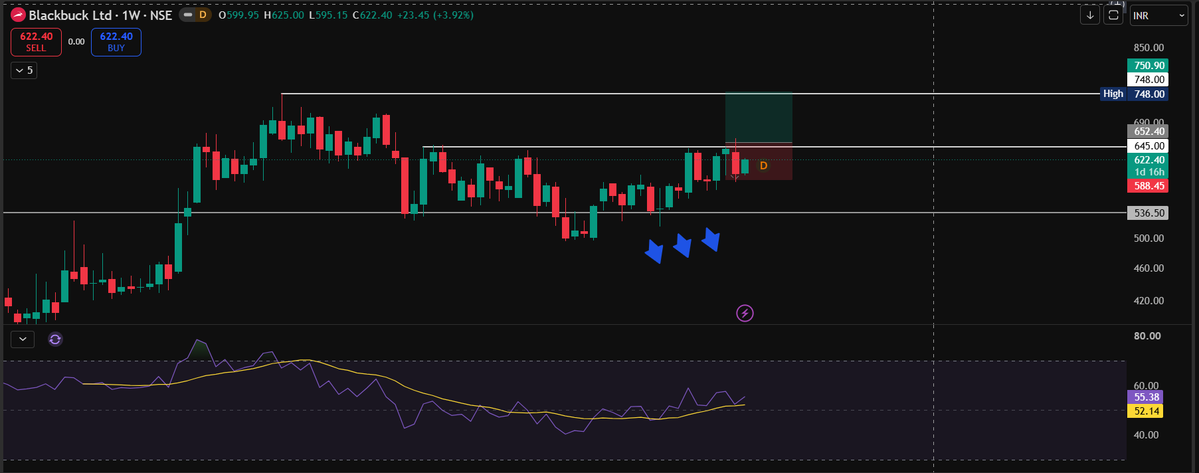The image size is (1199, 473).
Task: Click the 80.00 RSI axis label
Action: [1149, 335]
